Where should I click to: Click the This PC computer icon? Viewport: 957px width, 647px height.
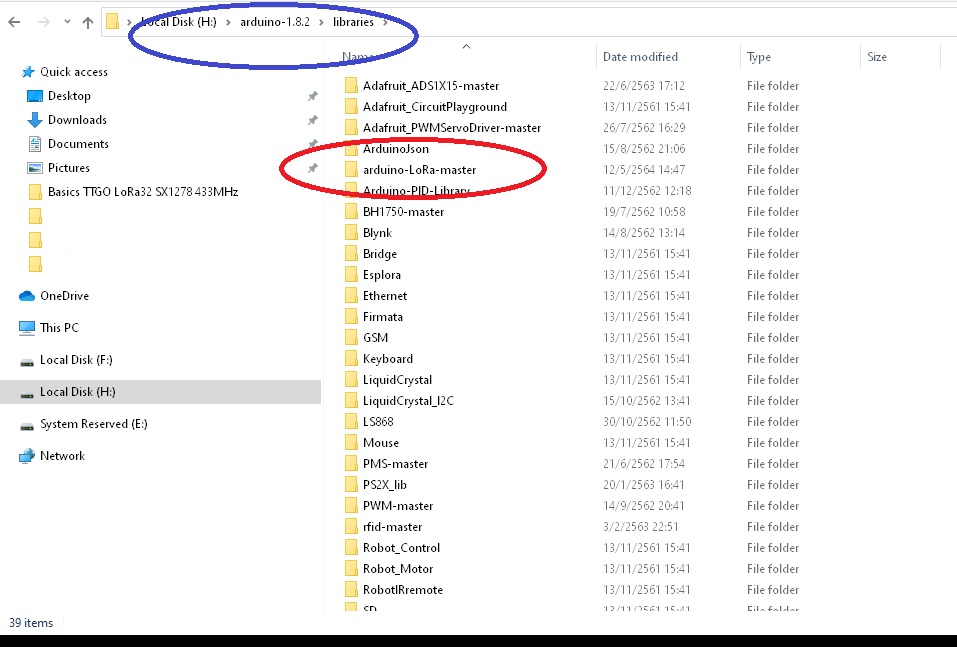(x=27, y=328)
